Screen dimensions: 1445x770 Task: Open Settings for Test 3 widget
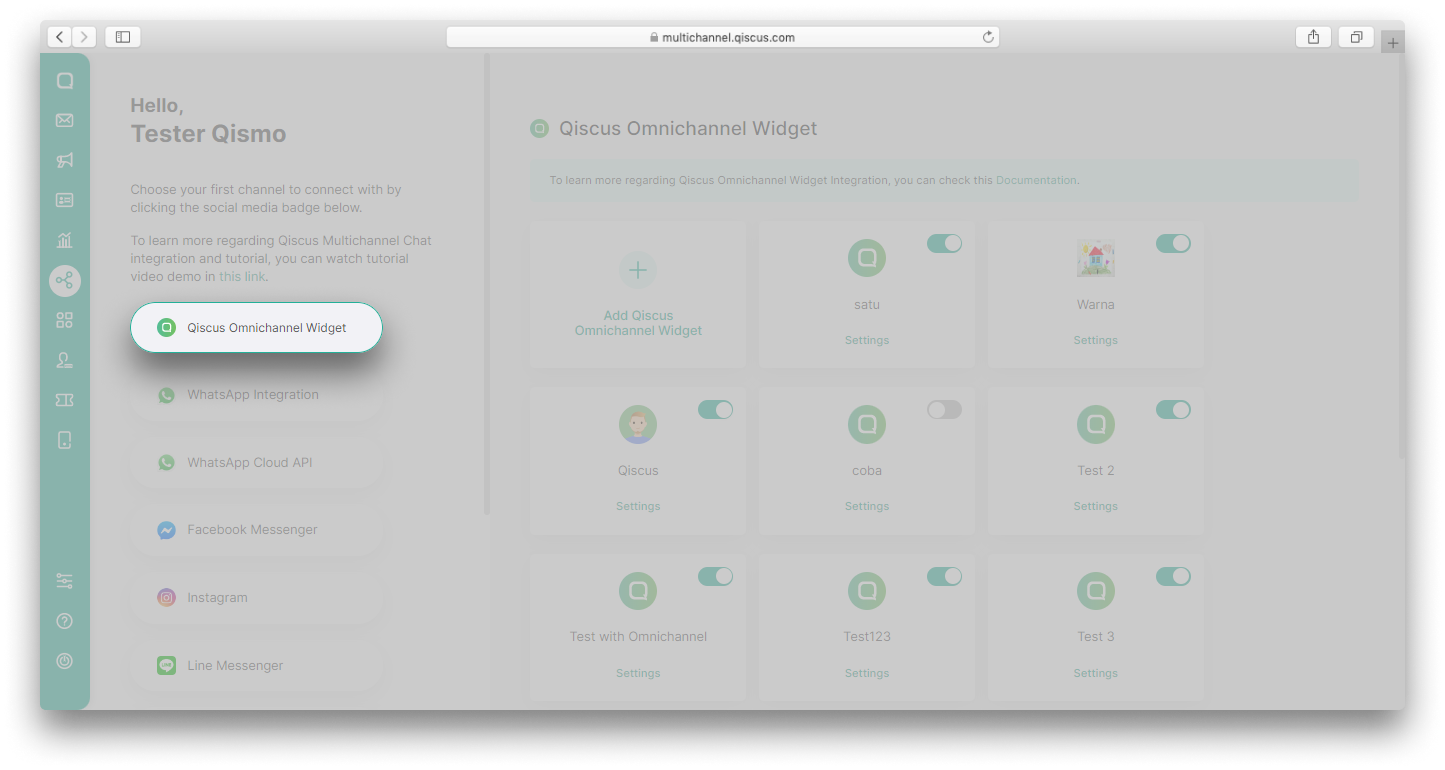click(x=1096, y=673)
